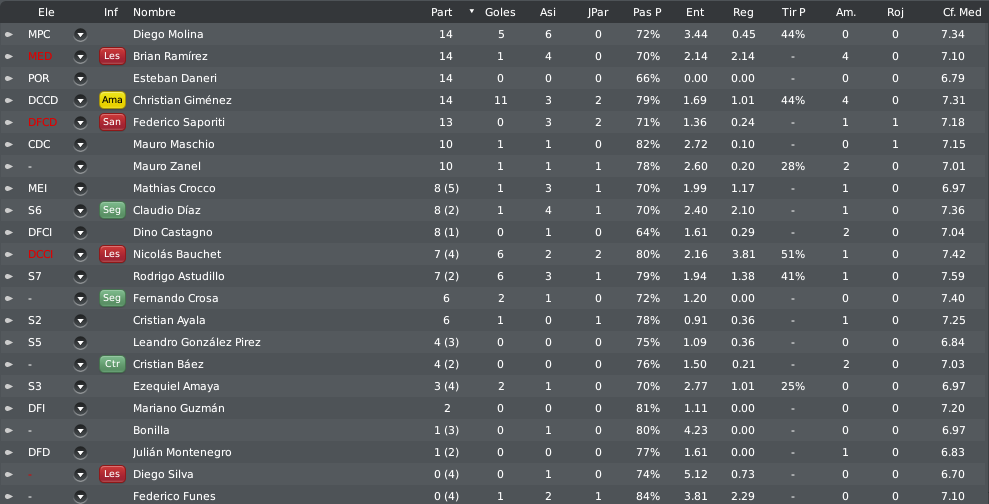Open the dropdown arrow beside Federico Funes
The image size is (989, 504).
[x=80, y=496]
